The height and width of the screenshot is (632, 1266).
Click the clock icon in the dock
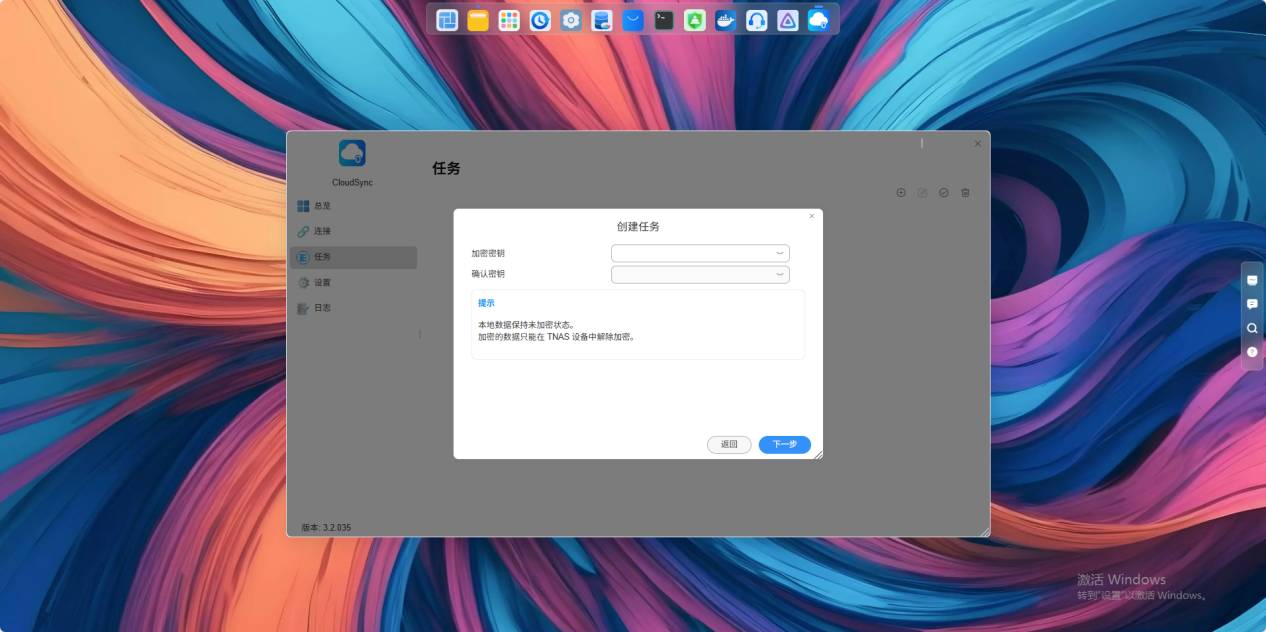(539, 19)
